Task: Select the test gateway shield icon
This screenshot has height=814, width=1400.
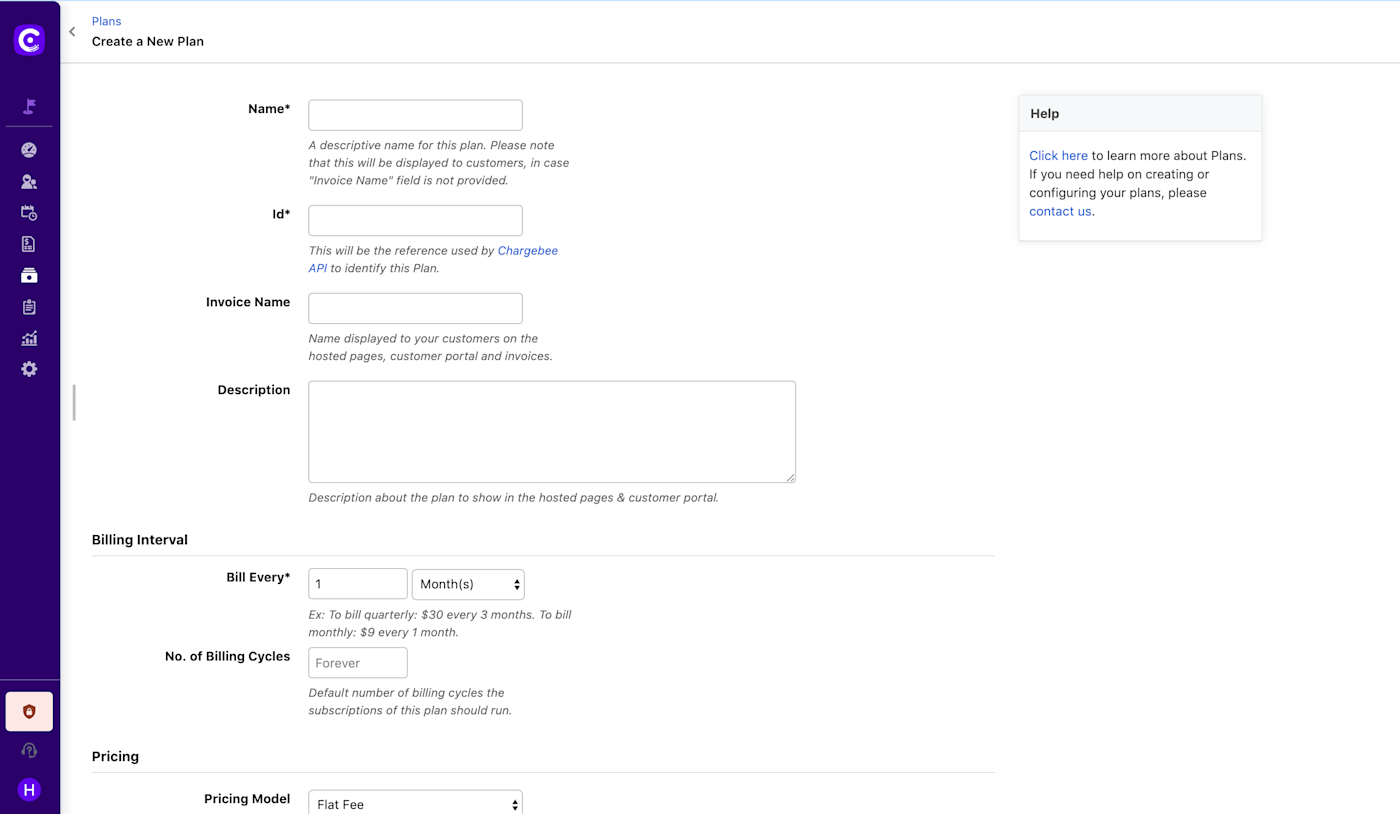Action: coord(29,711)
